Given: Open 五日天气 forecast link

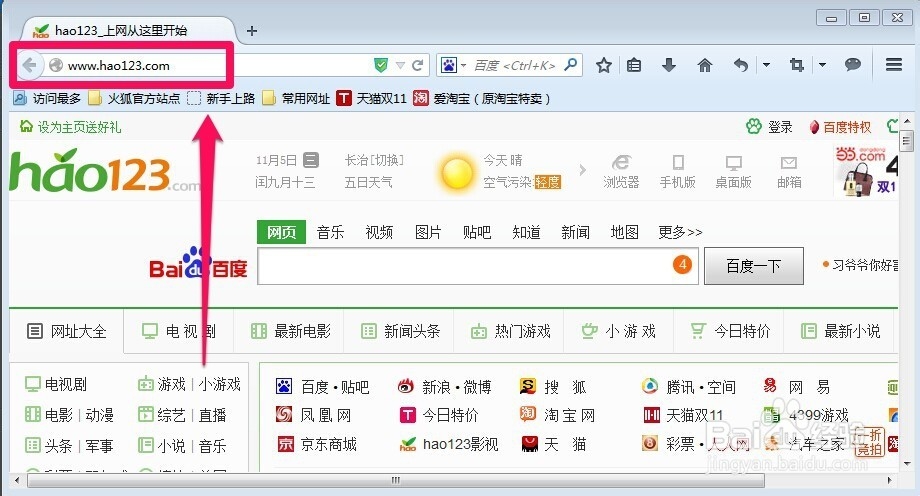Looking at the screenshot, I should coord(368,183).
